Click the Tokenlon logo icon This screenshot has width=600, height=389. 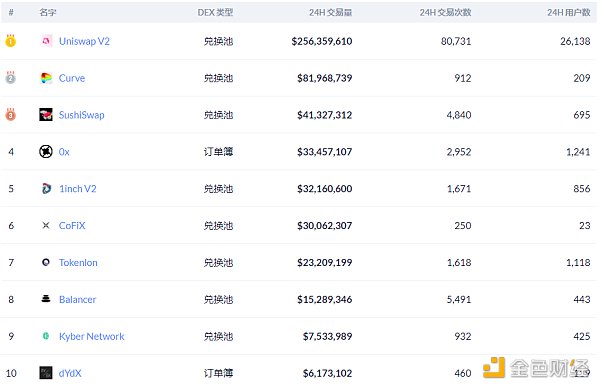pyautogui.click(x=46, y=262)
